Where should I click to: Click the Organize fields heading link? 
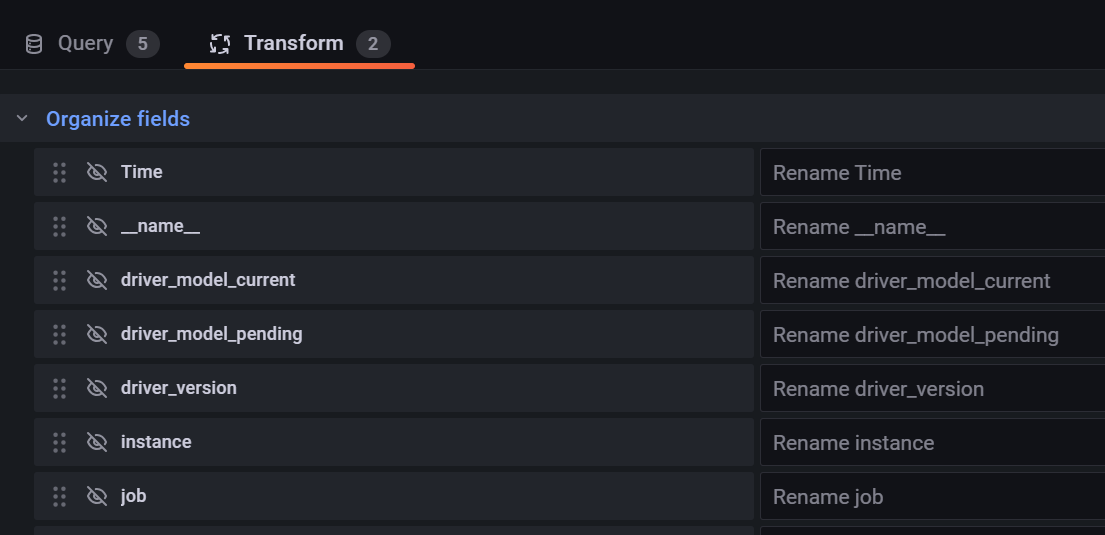point(118,118)
